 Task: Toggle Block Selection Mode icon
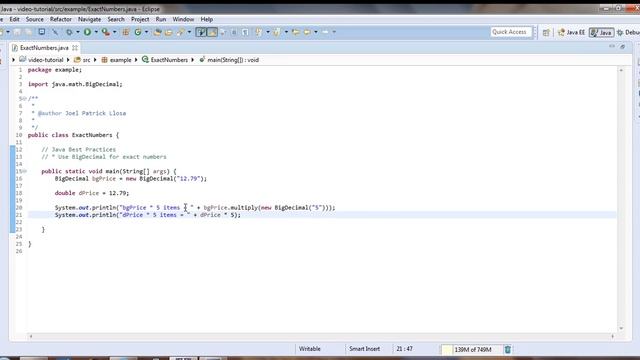click(234, 32)
